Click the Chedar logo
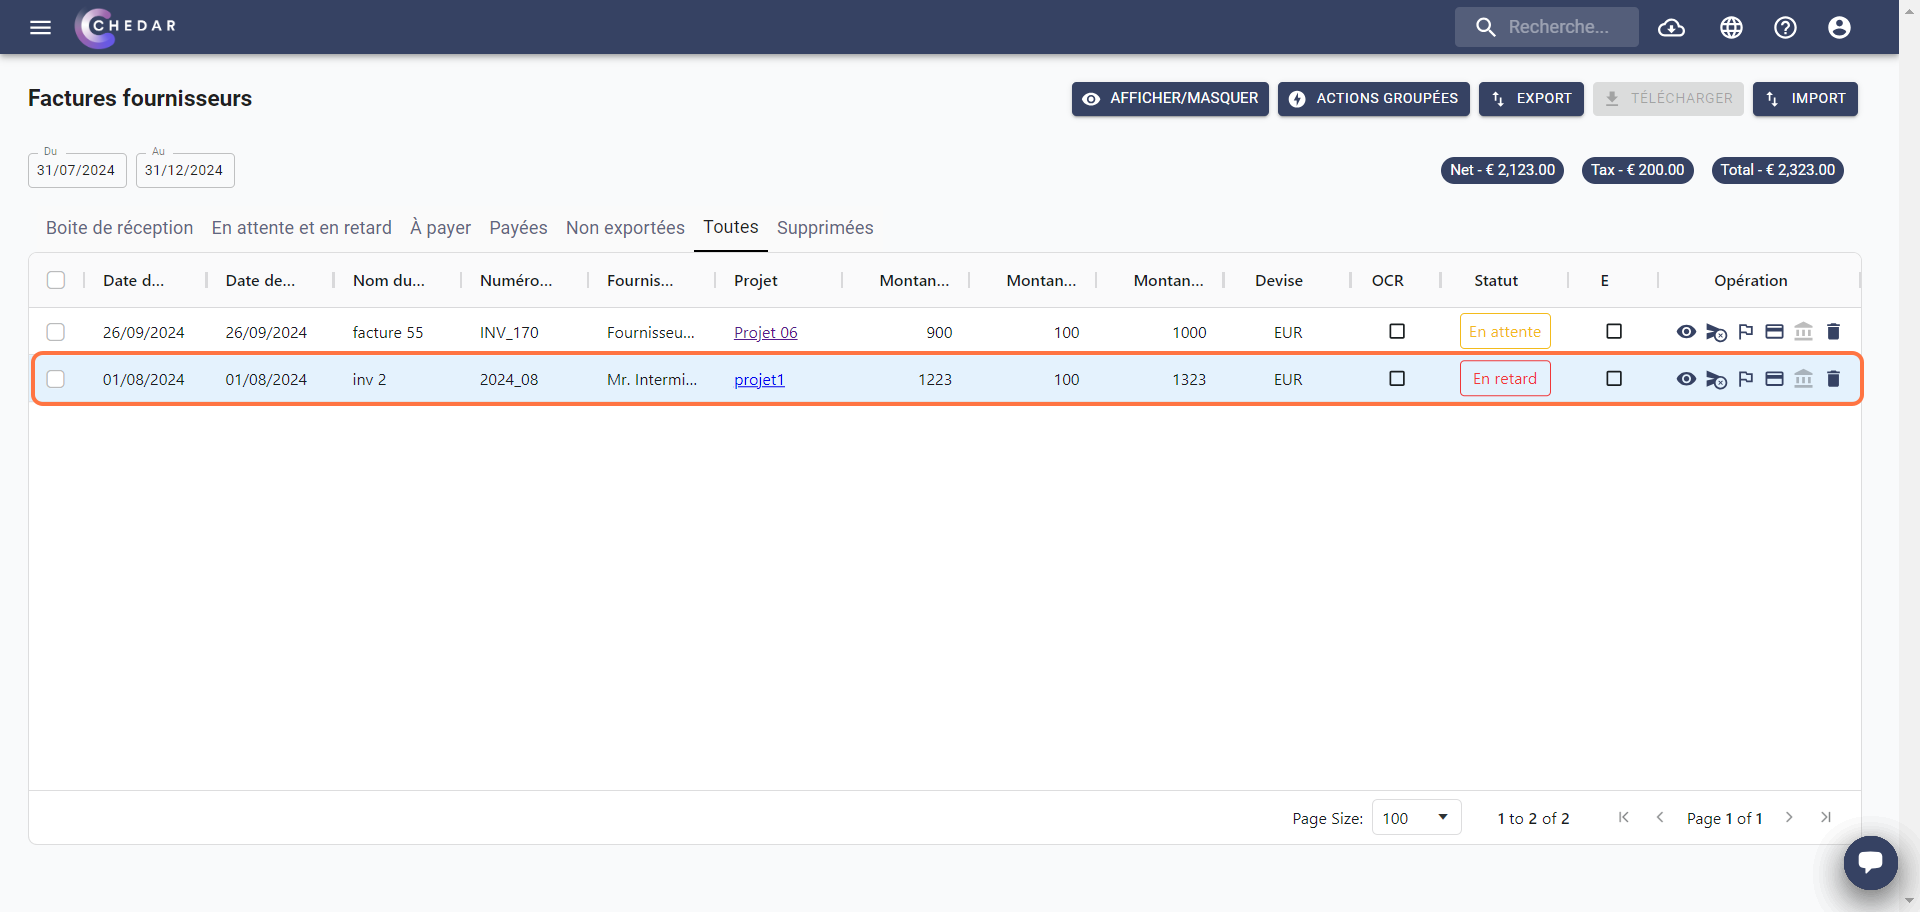The image size is (1920, 912). pyautogui.click(x=126, y=26)
